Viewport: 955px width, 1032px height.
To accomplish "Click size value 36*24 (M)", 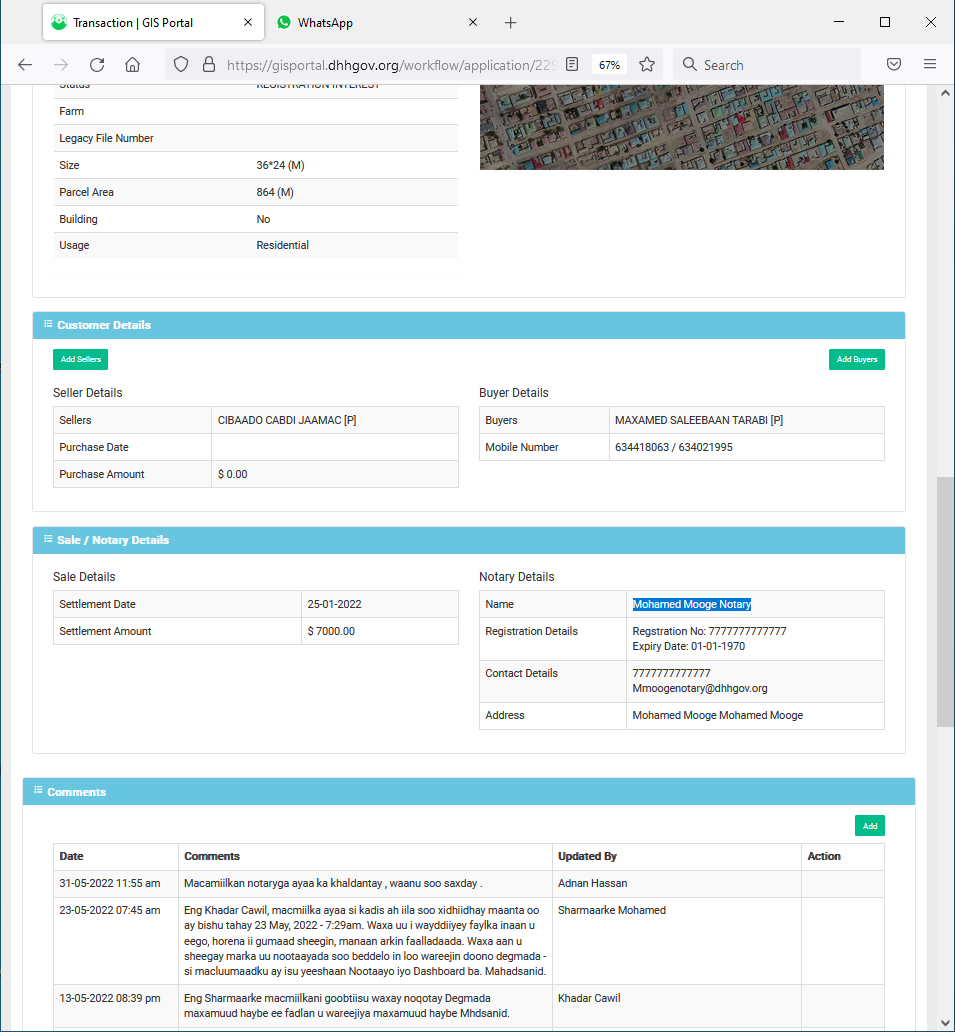I will [x=280, y=165].
